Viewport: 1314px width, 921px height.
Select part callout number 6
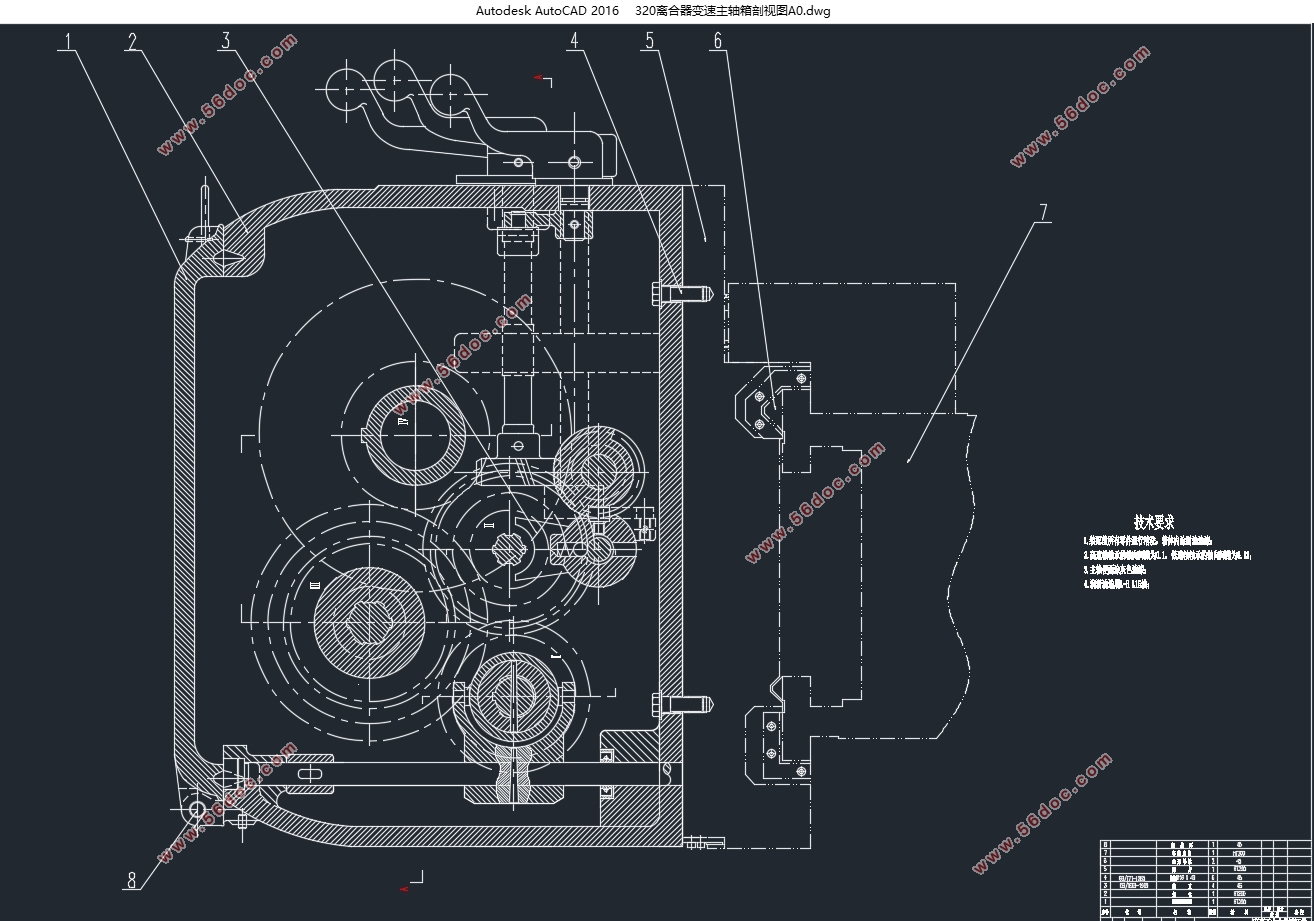coord(717,41)
